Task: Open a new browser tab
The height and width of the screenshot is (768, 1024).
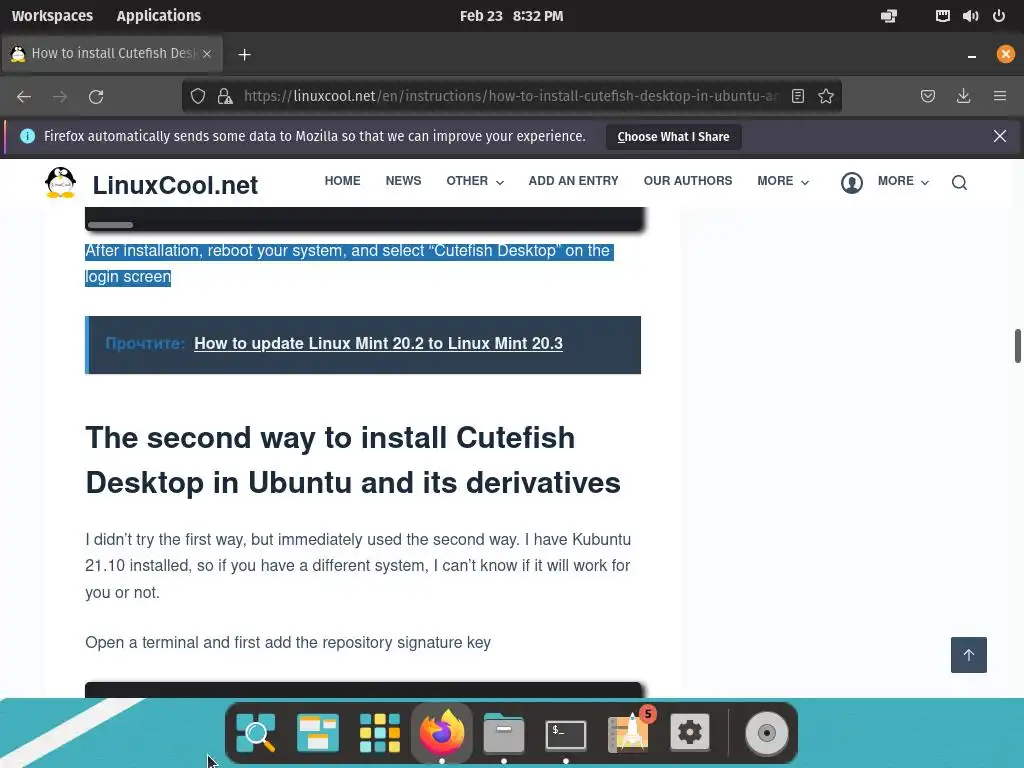Action: [244, 54]
